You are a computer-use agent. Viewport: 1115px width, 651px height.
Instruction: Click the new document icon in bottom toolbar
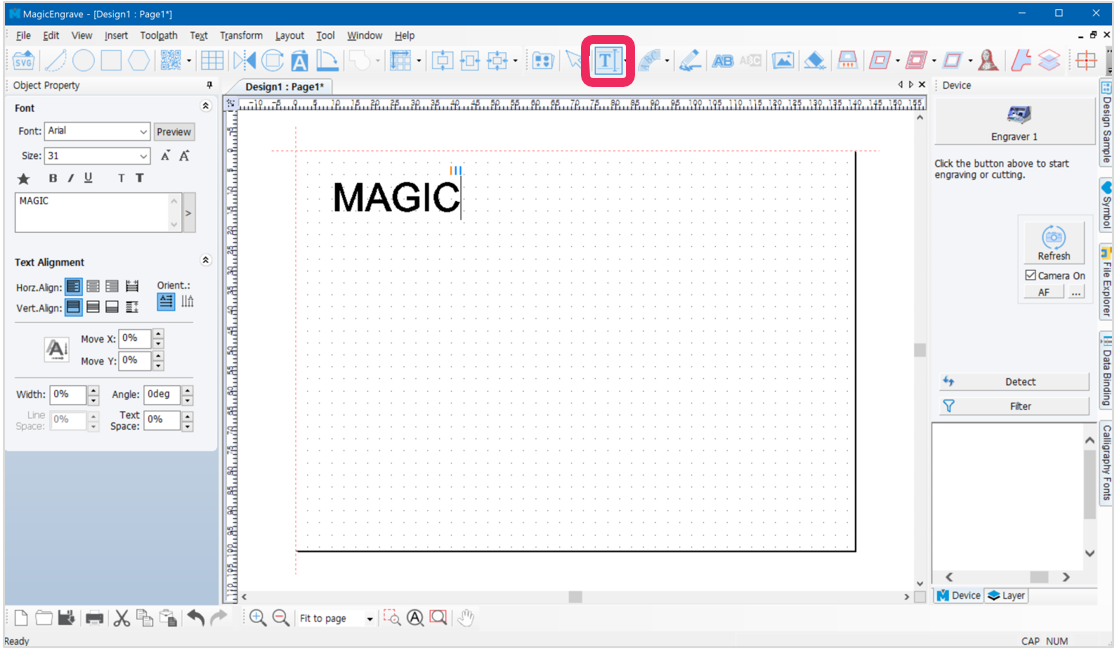[x=21, y=618]
